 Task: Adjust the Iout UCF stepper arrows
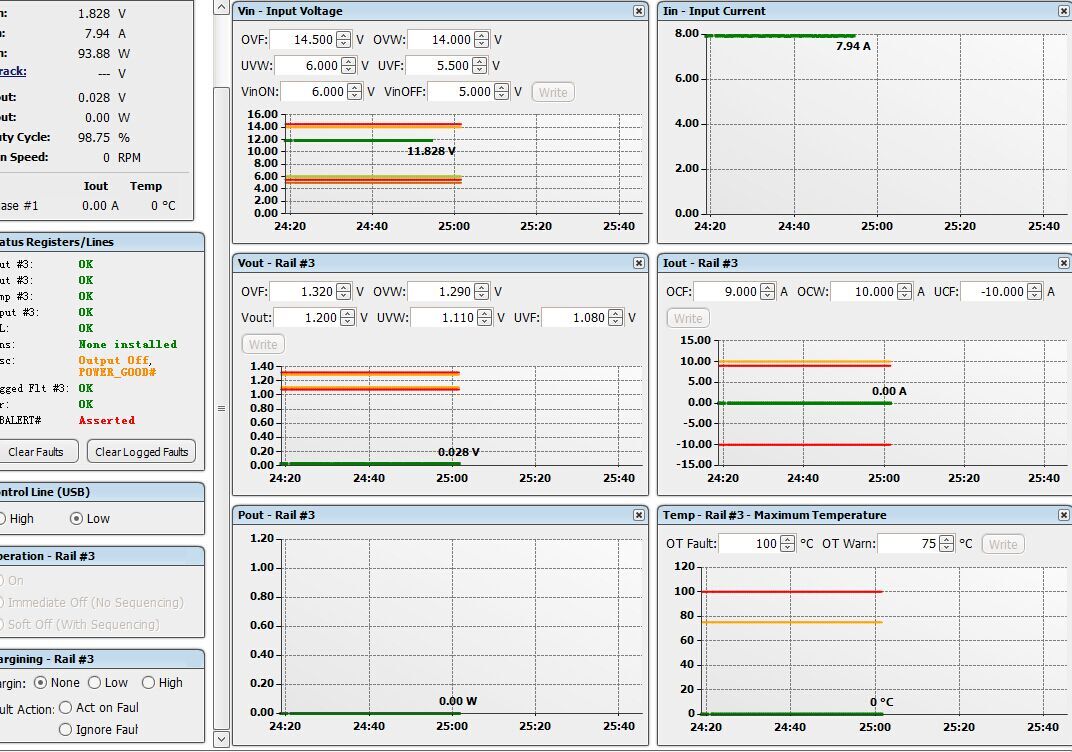tap(1035, 292)
